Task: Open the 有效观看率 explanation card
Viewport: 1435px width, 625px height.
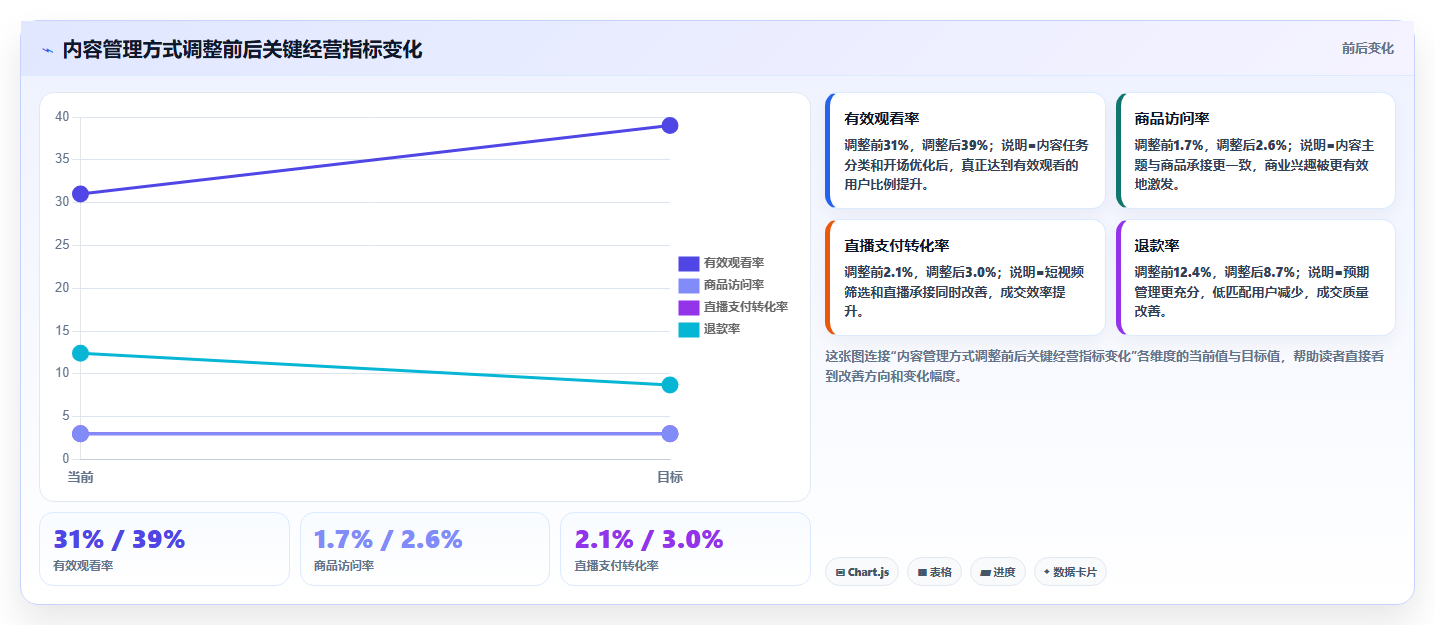Action: coord(965,150)
